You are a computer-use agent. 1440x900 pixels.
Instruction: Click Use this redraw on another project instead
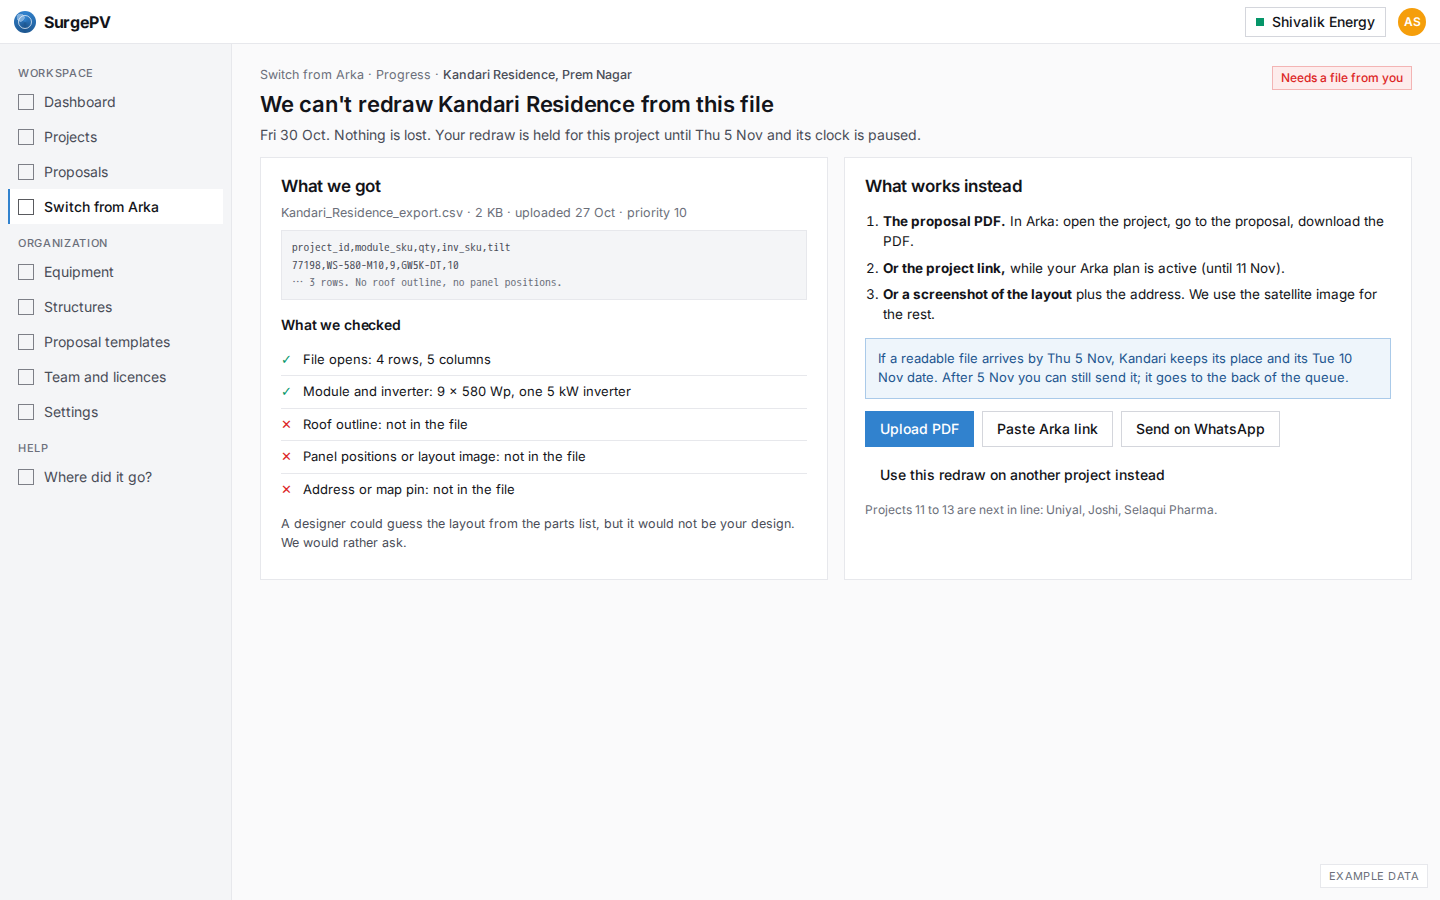point(1022,475)
